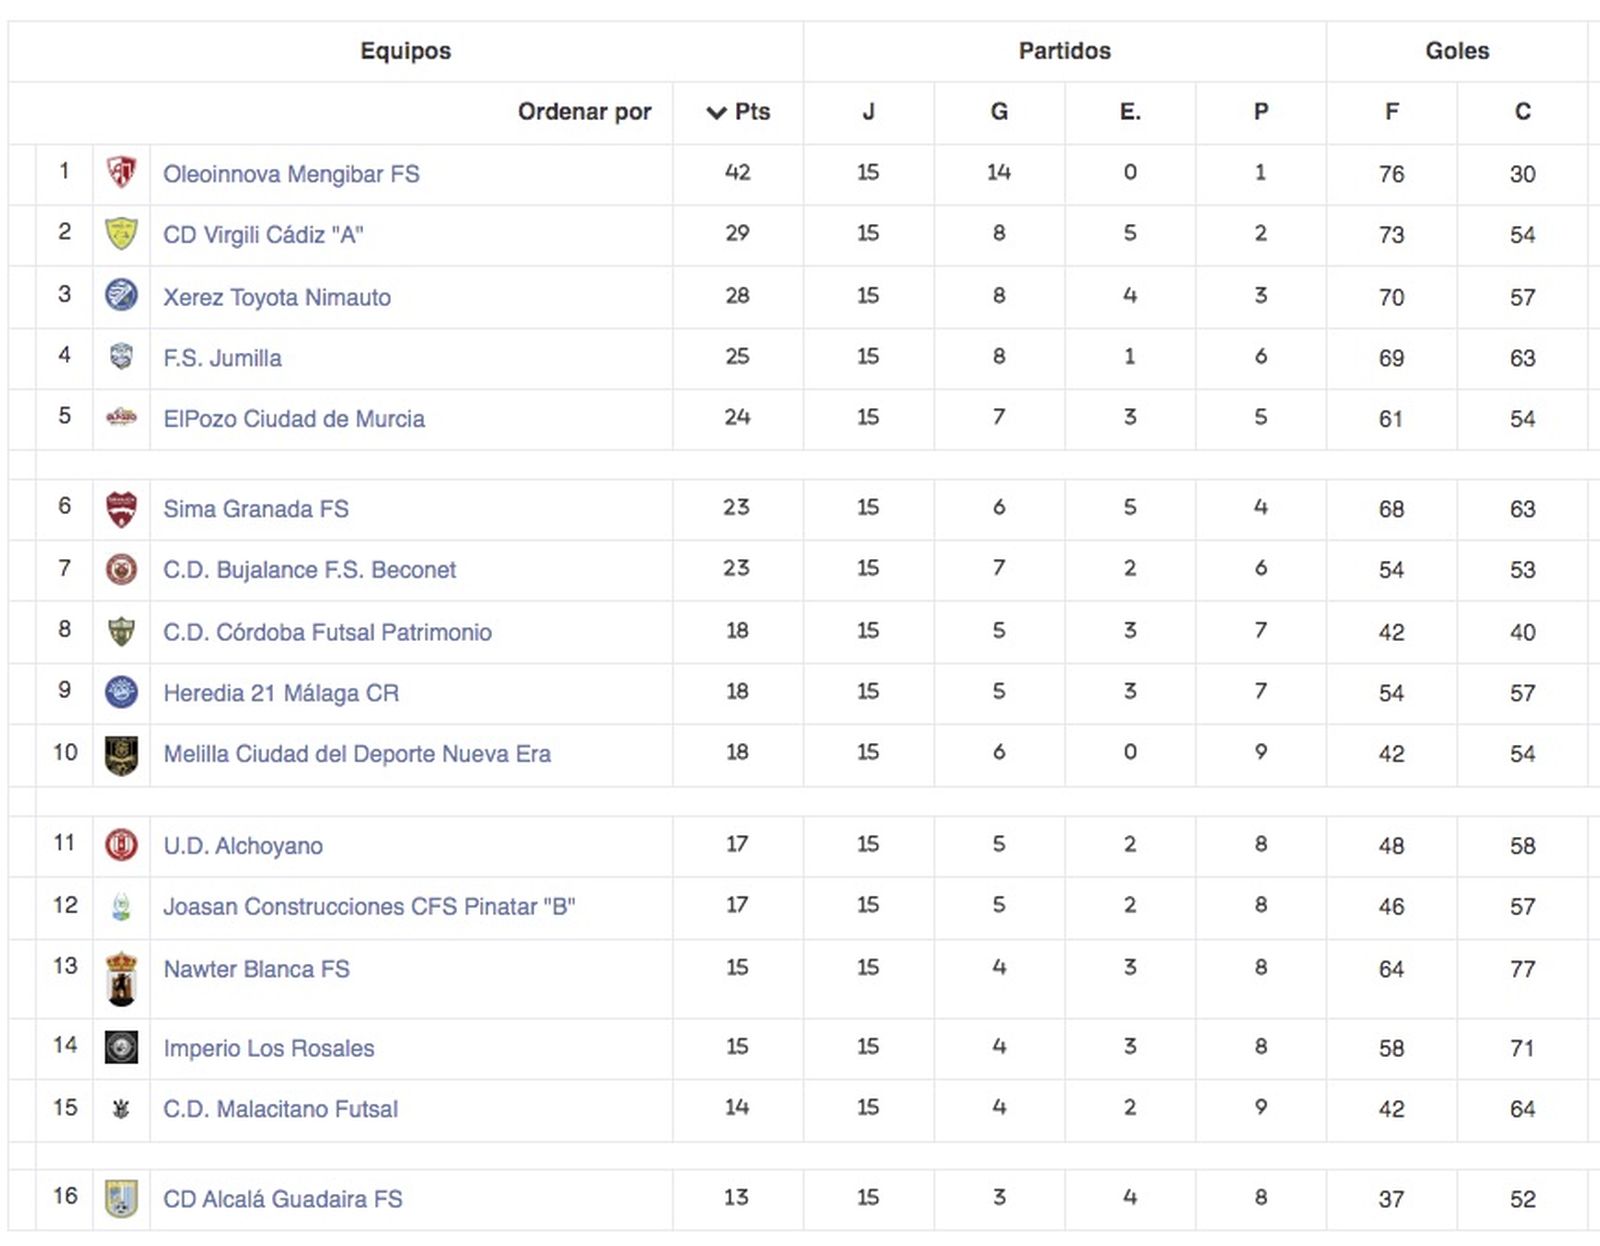Screen dimensions: 1600x1246
Task: Click the Melilla Ciudad del Deporte black crest
Action: coord(121,755)
